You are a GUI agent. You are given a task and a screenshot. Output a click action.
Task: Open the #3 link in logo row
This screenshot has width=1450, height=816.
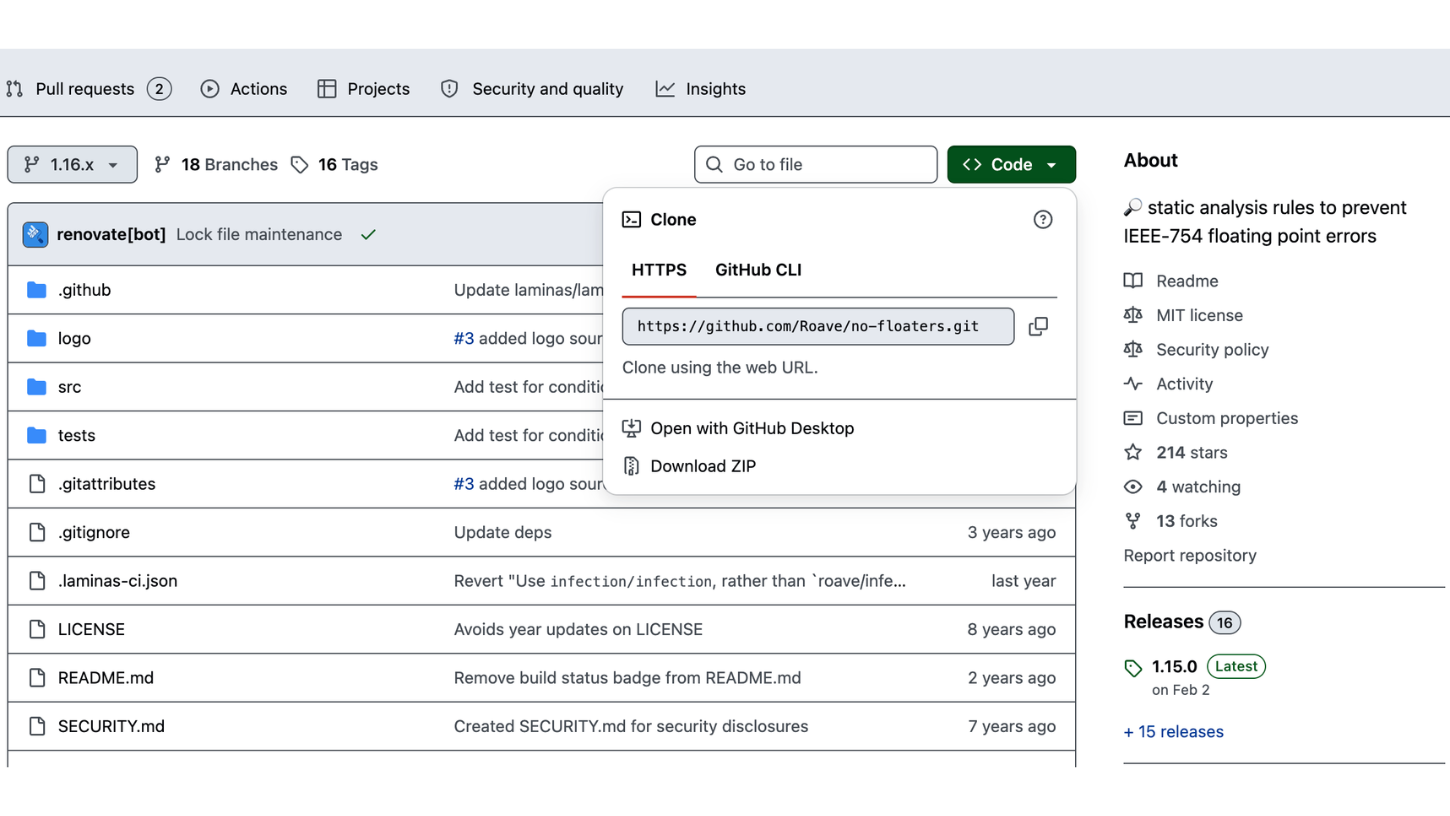click(x=464, y=339)
